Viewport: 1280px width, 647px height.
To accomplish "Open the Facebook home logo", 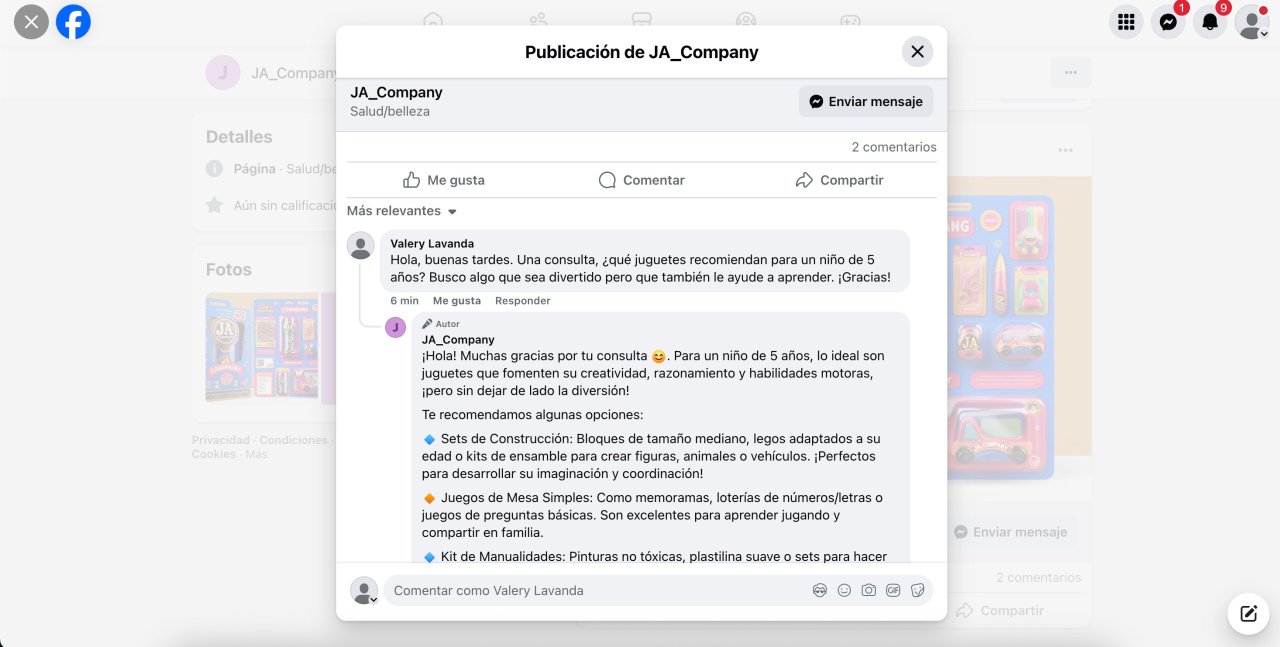I will pyautogui.click(x=73, y=21).
